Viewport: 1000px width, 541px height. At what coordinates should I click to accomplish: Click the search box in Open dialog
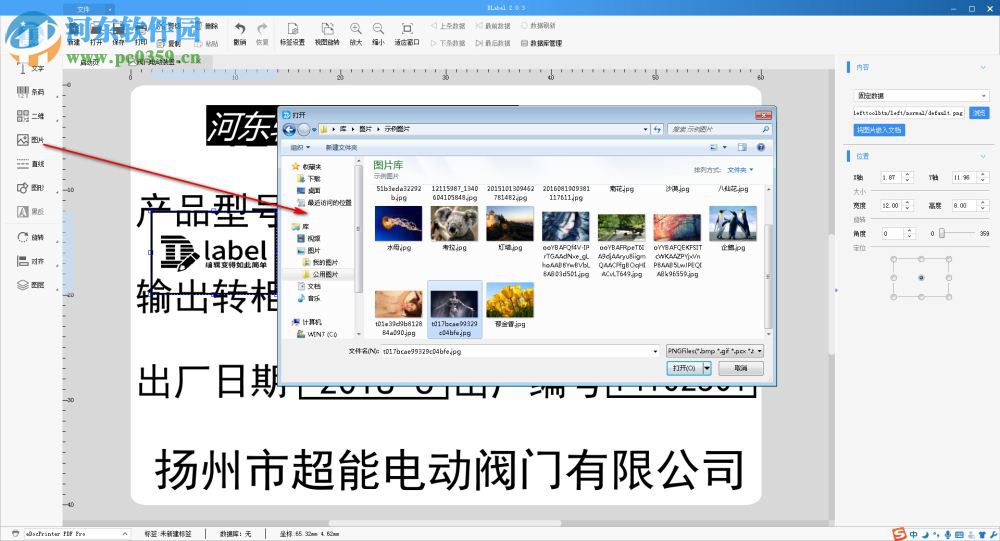[719, 130]
